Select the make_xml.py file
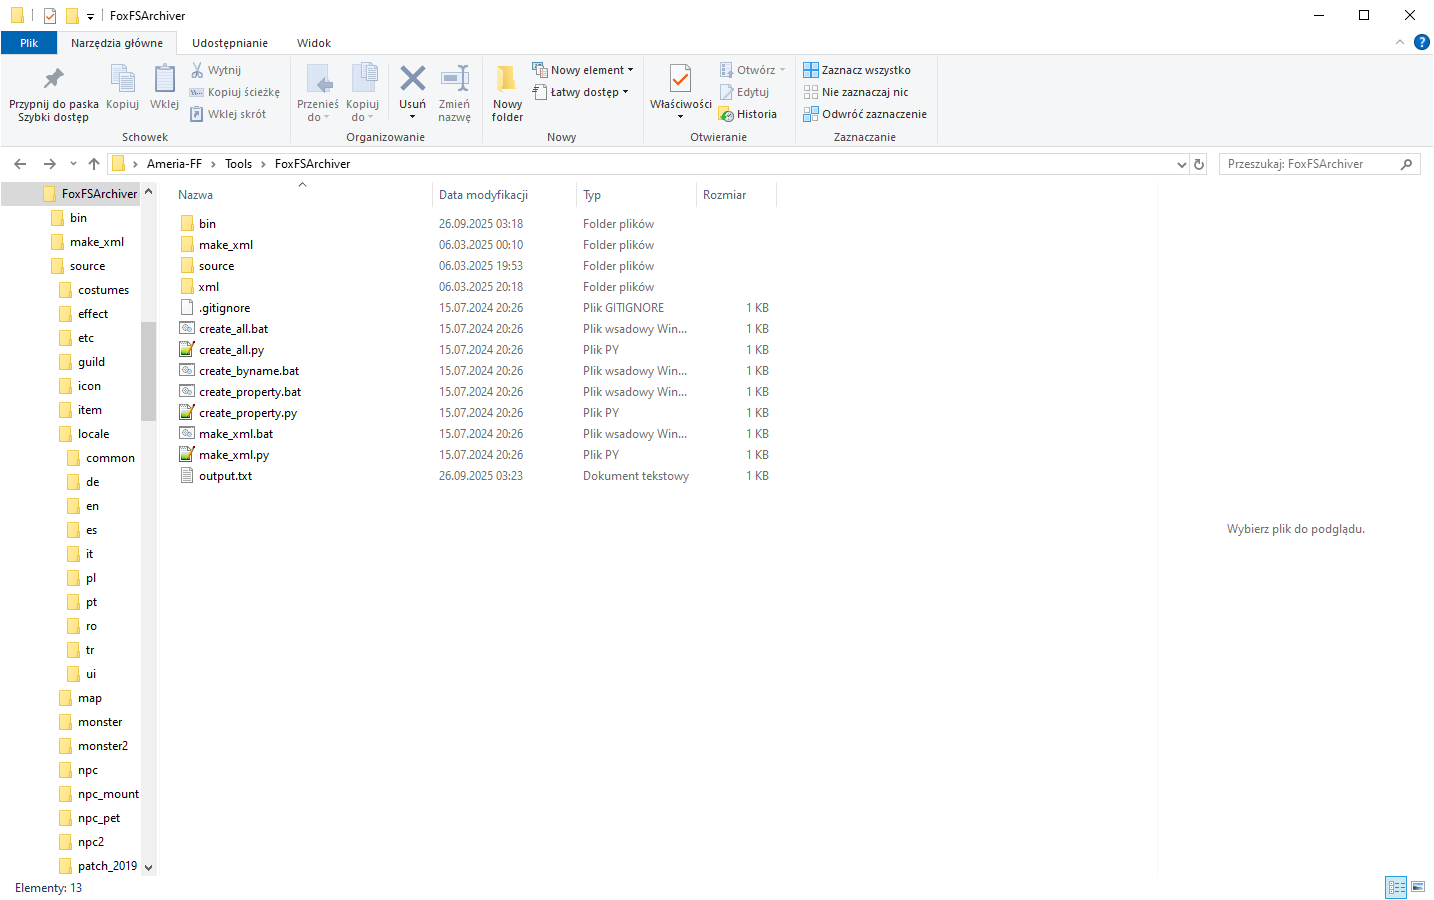This screenshot has width=1434, height=900. [x=233, y=455]
